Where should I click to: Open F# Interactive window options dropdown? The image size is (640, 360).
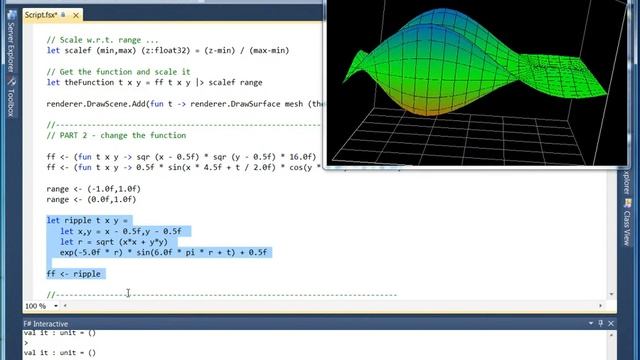coord(591,323)
